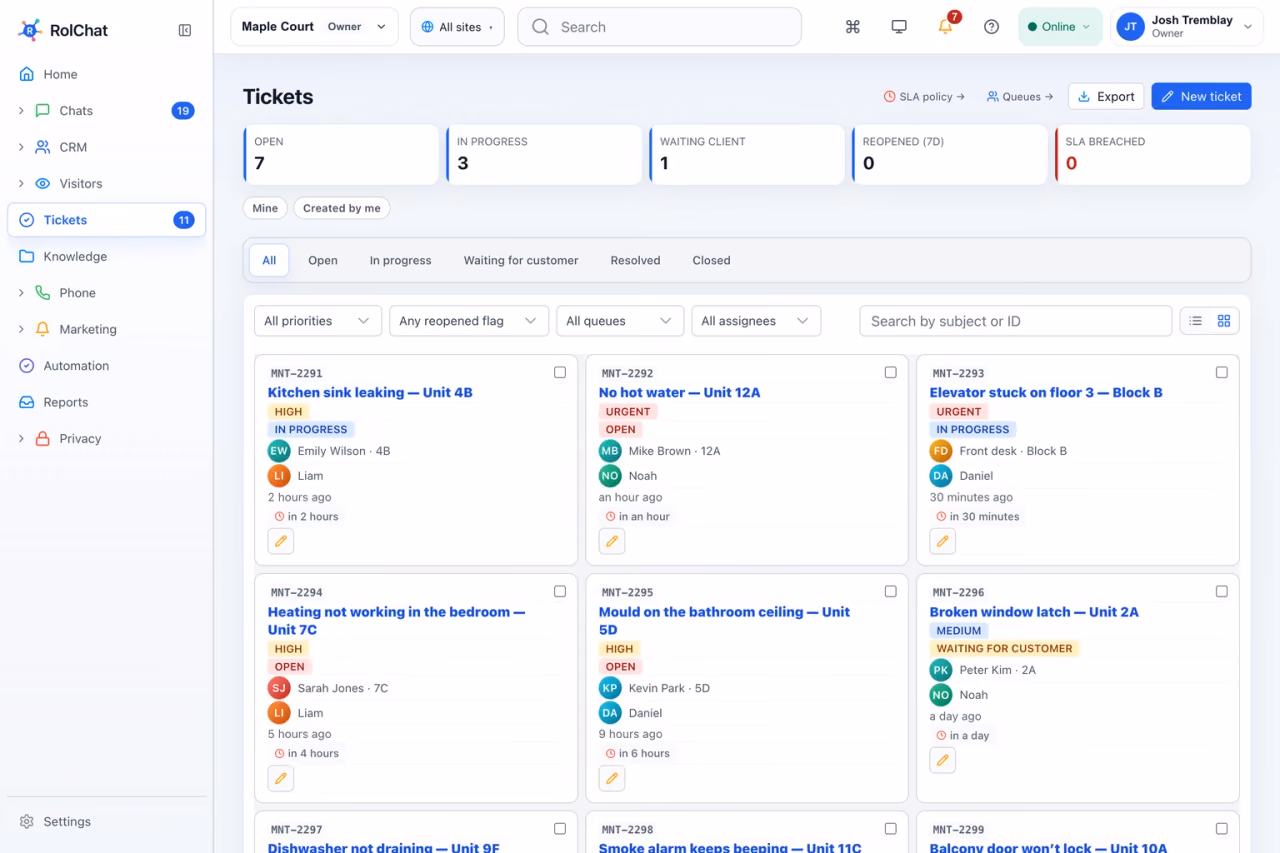
Task: Switch to the In progress tab
Action: coord(400,260)
